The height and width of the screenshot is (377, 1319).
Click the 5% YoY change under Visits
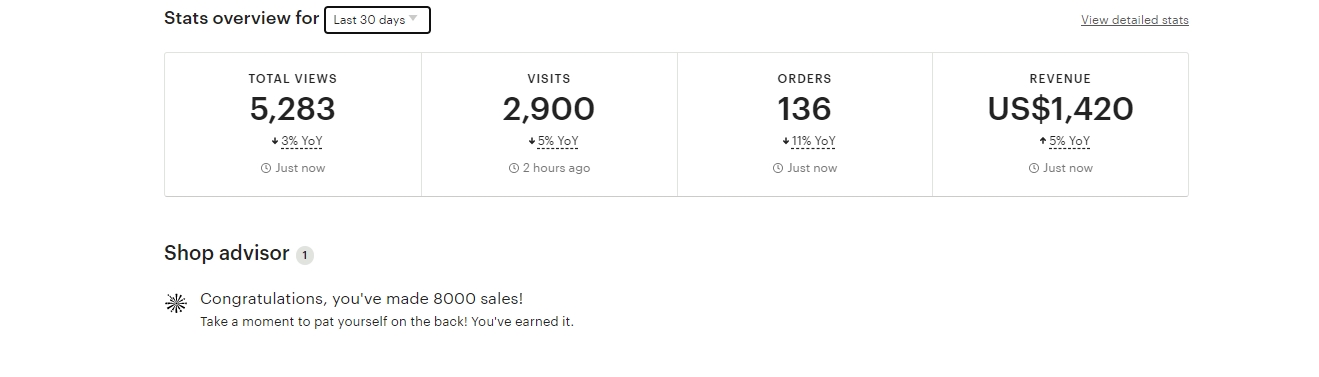pos(558,142)
